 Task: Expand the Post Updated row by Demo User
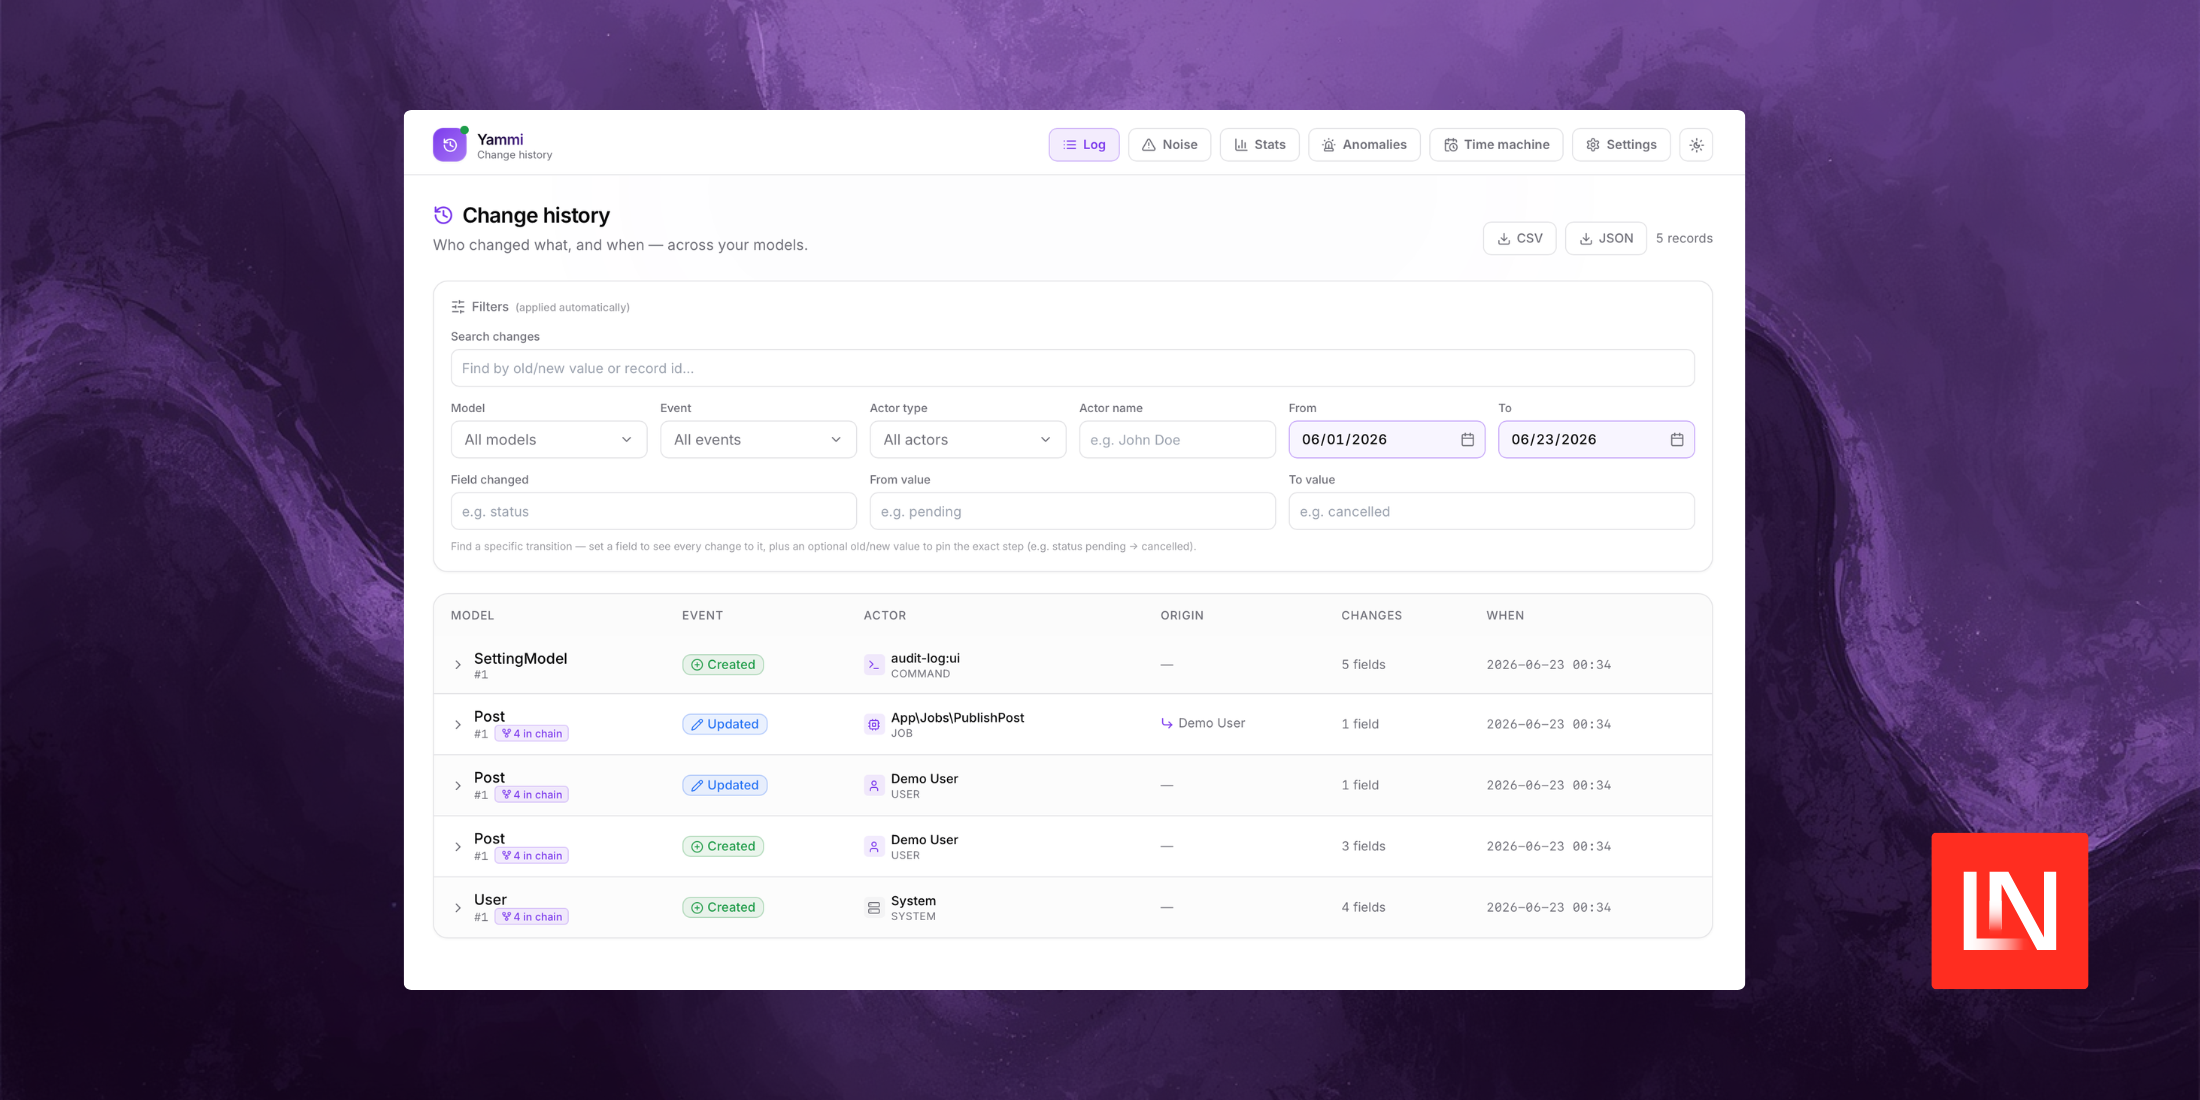tap(458, 786)
